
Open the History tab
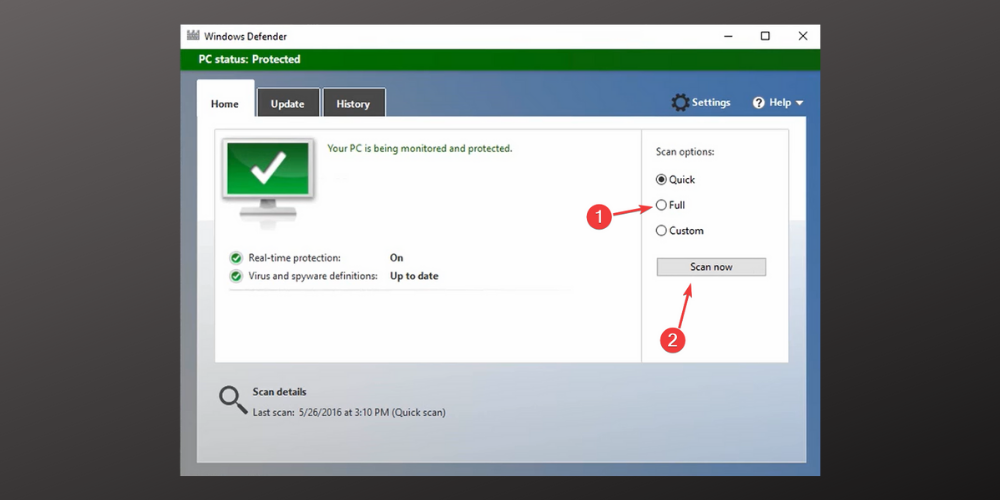point(353,103)
